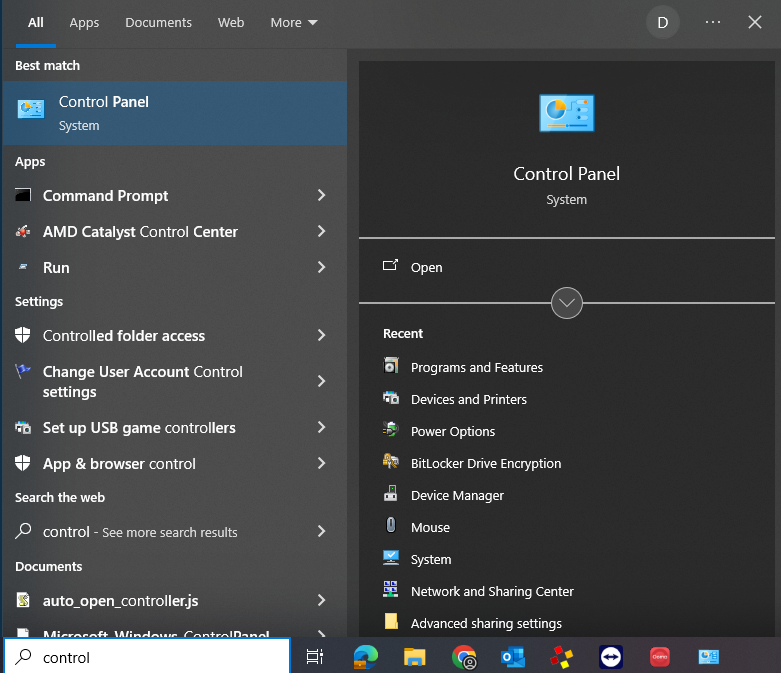
Task: Expand Controlled folder access arrow
Action: (x=321, y=335)
